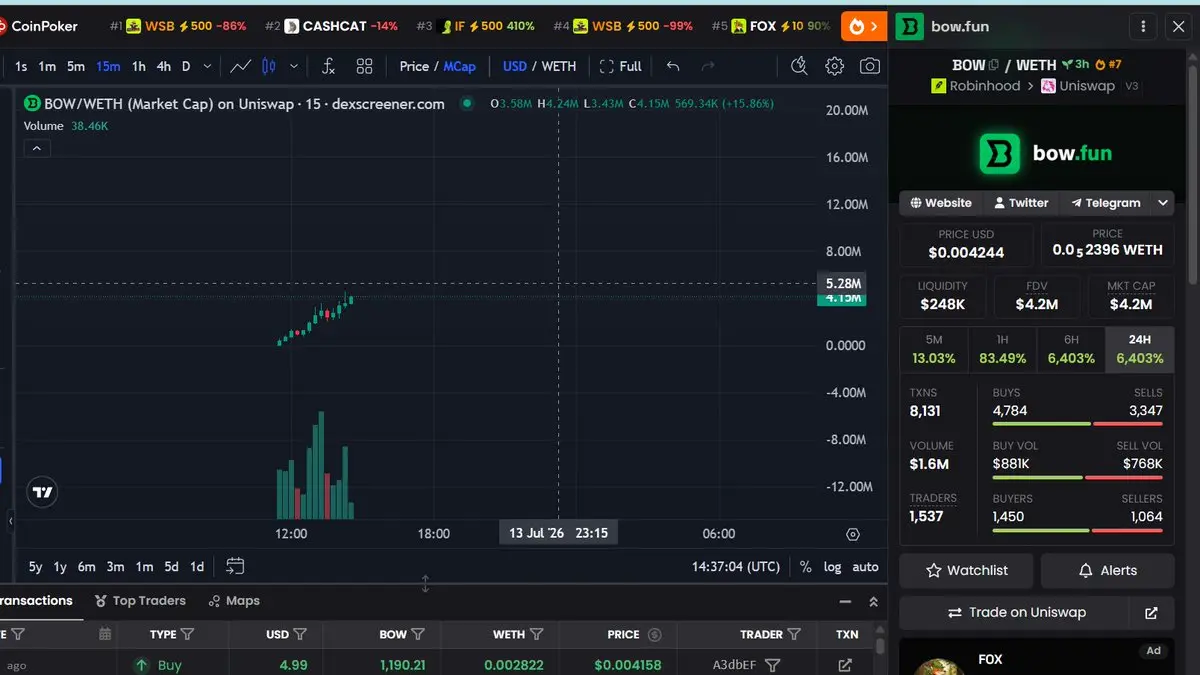Open the FOX trending ticker item

pyautogui.click(x=770, y=26)
